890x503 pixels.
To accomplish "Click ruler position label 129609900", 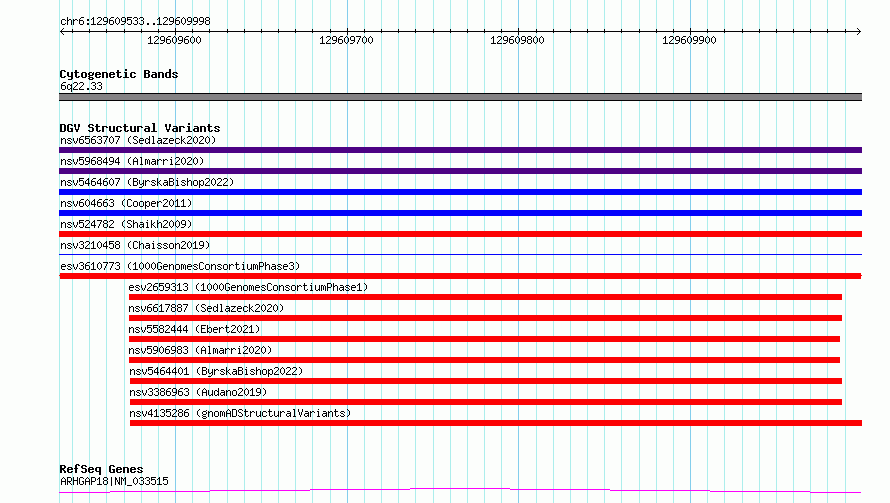I will click(689, 40).
